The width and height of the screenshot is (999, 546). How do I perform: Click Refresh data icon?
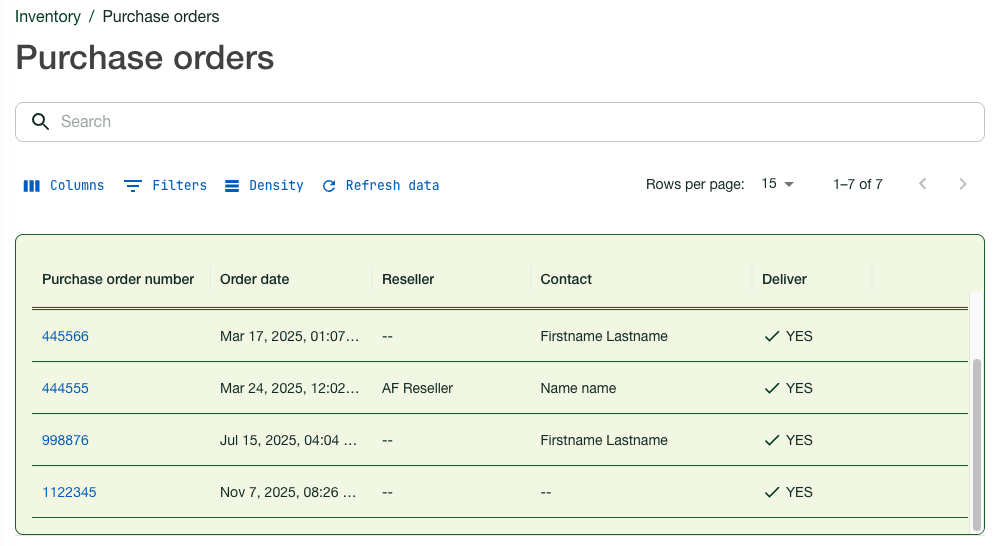pos(329,186)
